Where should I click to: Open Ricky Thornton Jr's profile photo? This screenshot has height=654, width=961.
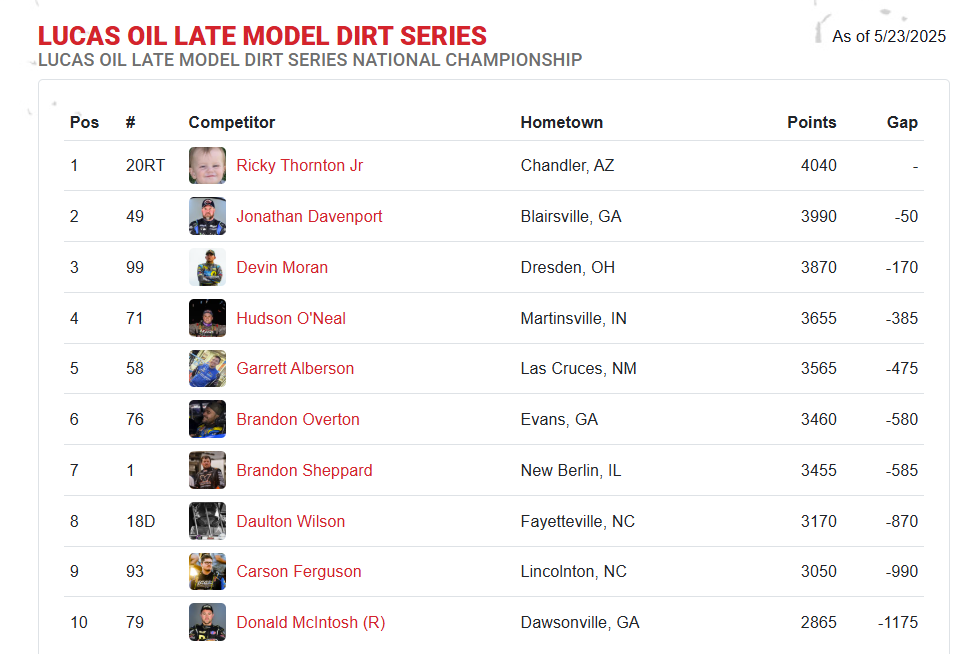(x=207, y=165)
